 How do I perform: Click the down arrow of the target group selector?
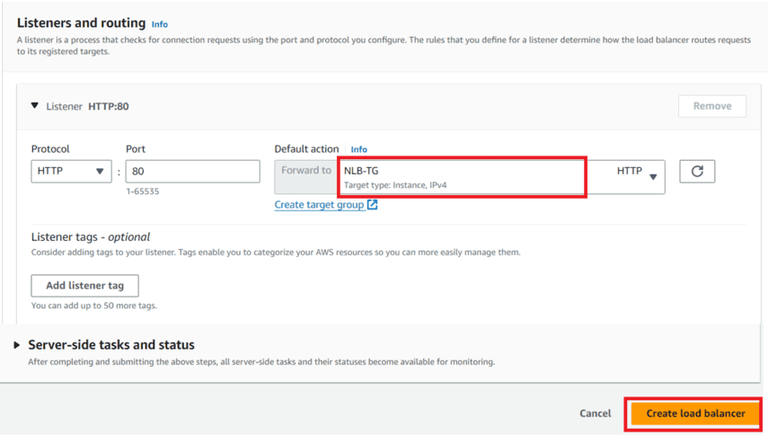[653, 177]
